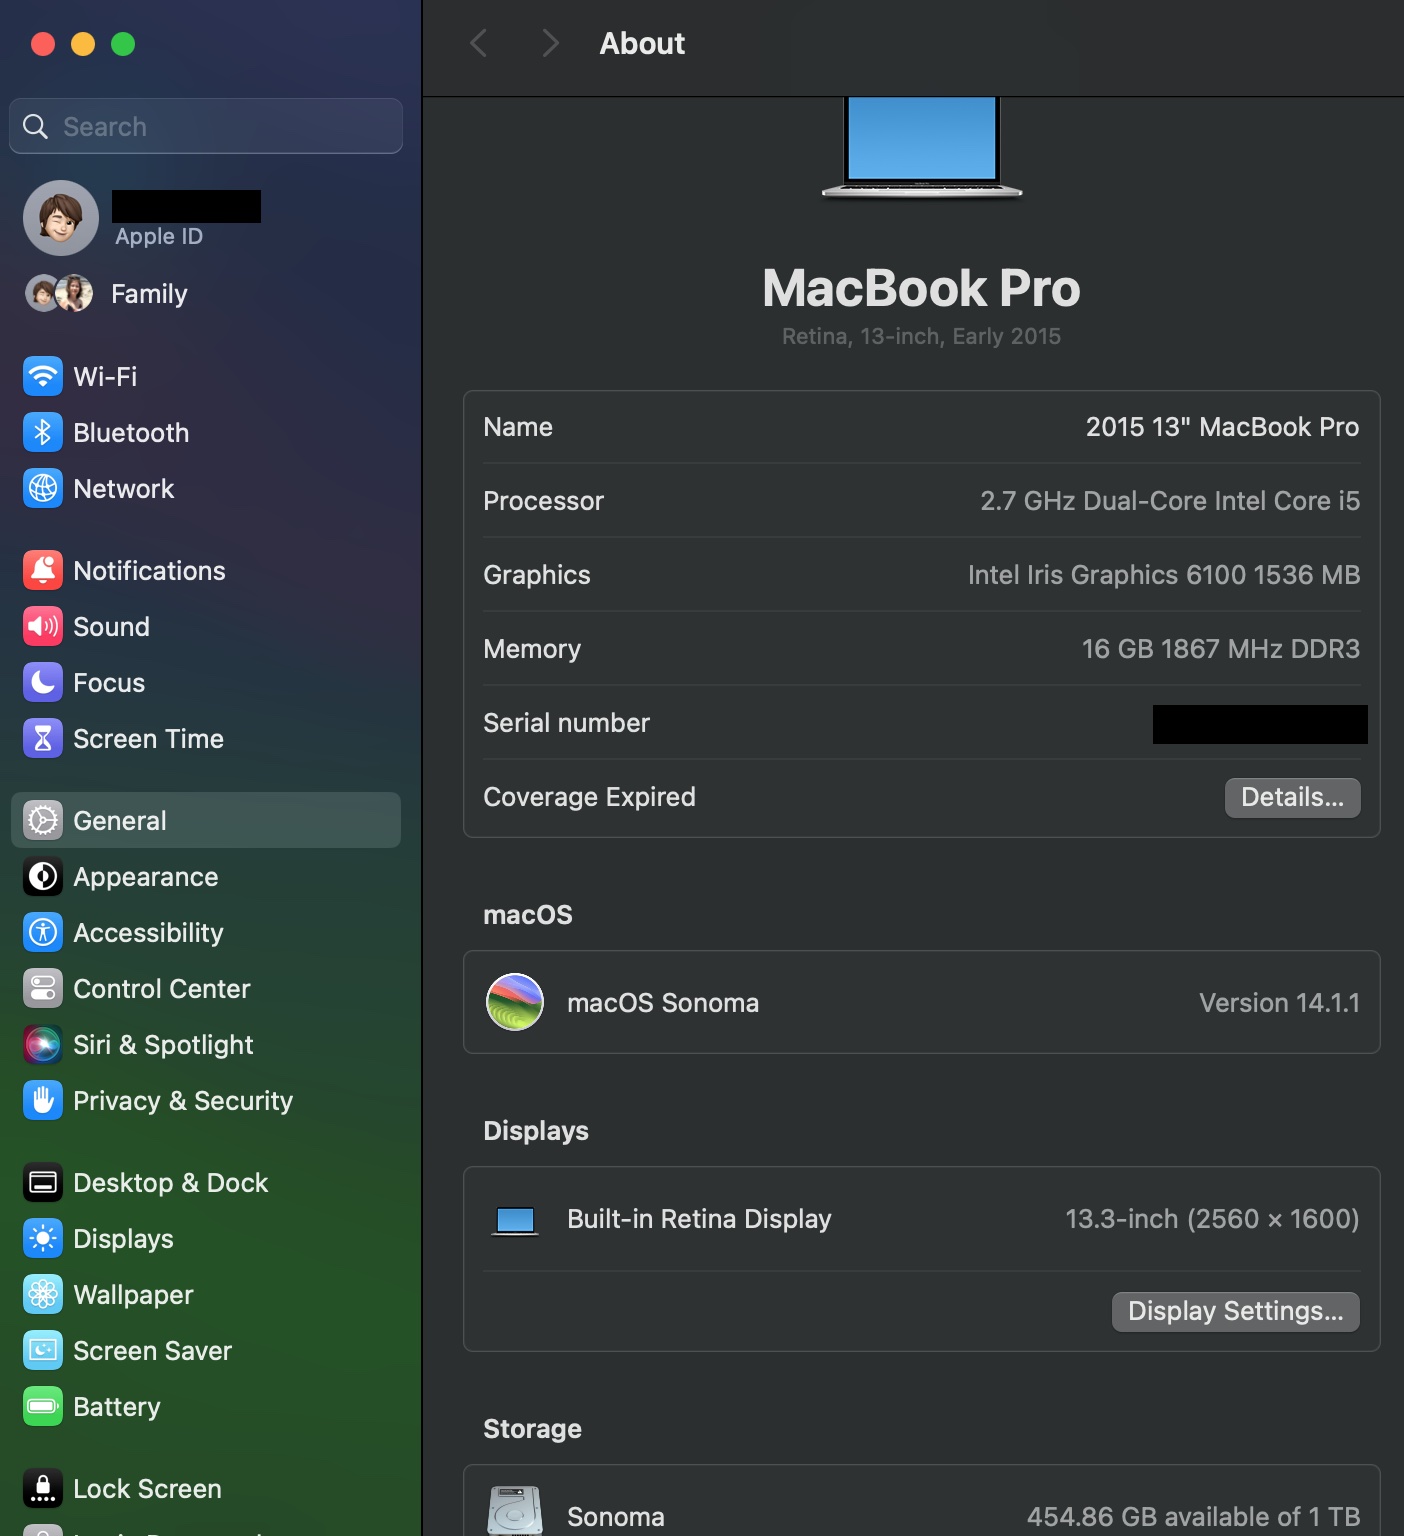
Task: Click '13.3-inch (2560 × 1600)' display text
Action: coord(1212,1219)
